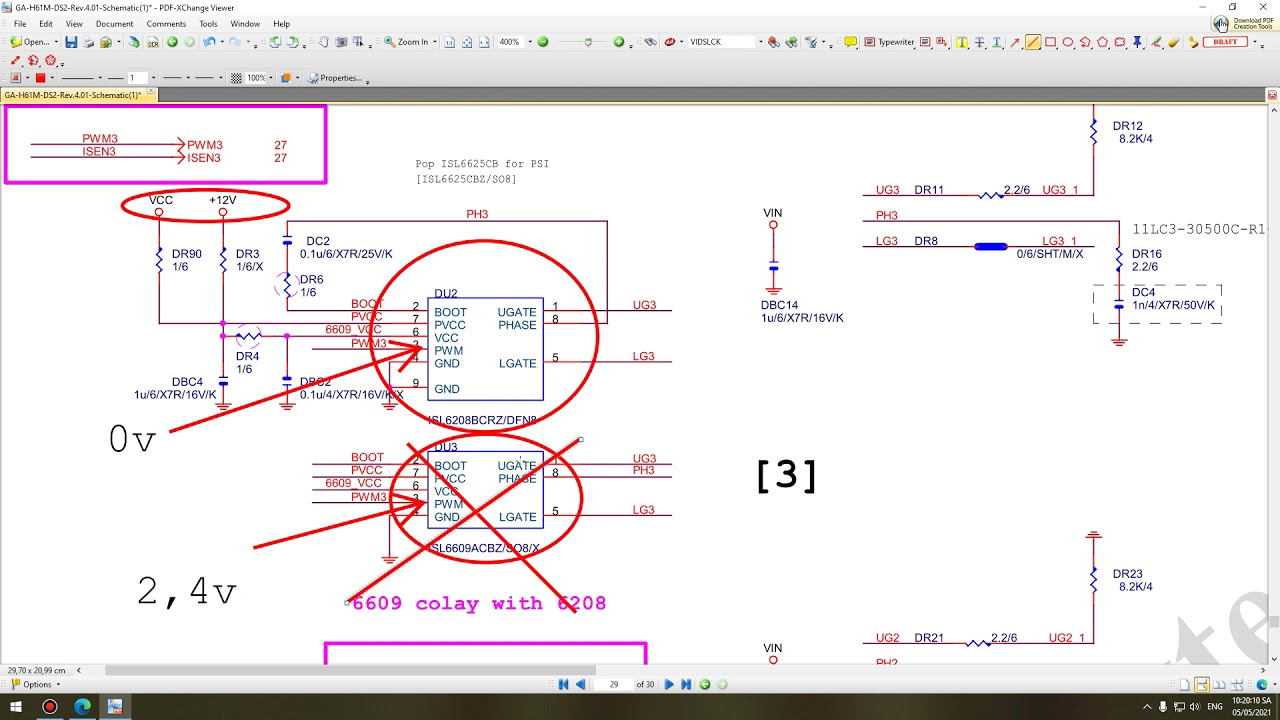Viewport: 1280px width, 720px height.
Task: Click the red stroke color swatch
Action: tap(40, 78)
